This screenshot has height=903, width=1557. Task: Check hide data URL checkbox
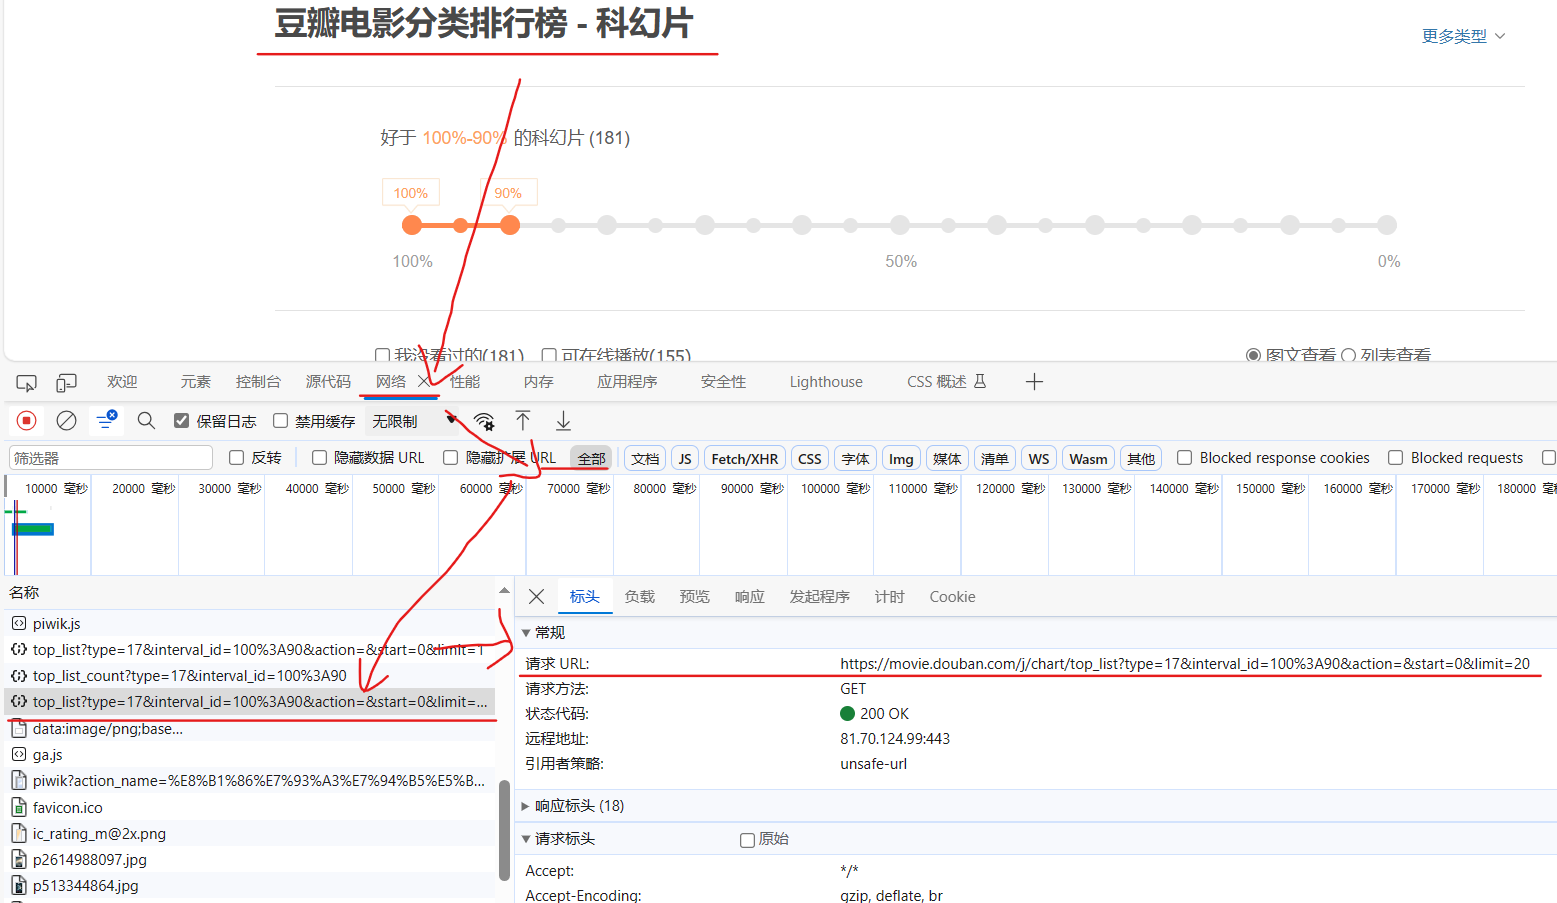320,458
